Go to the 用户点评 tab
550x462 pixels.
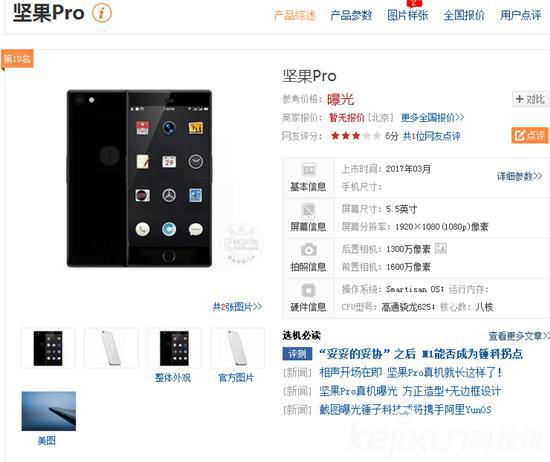pyautogui.click(x=521, y=15)
